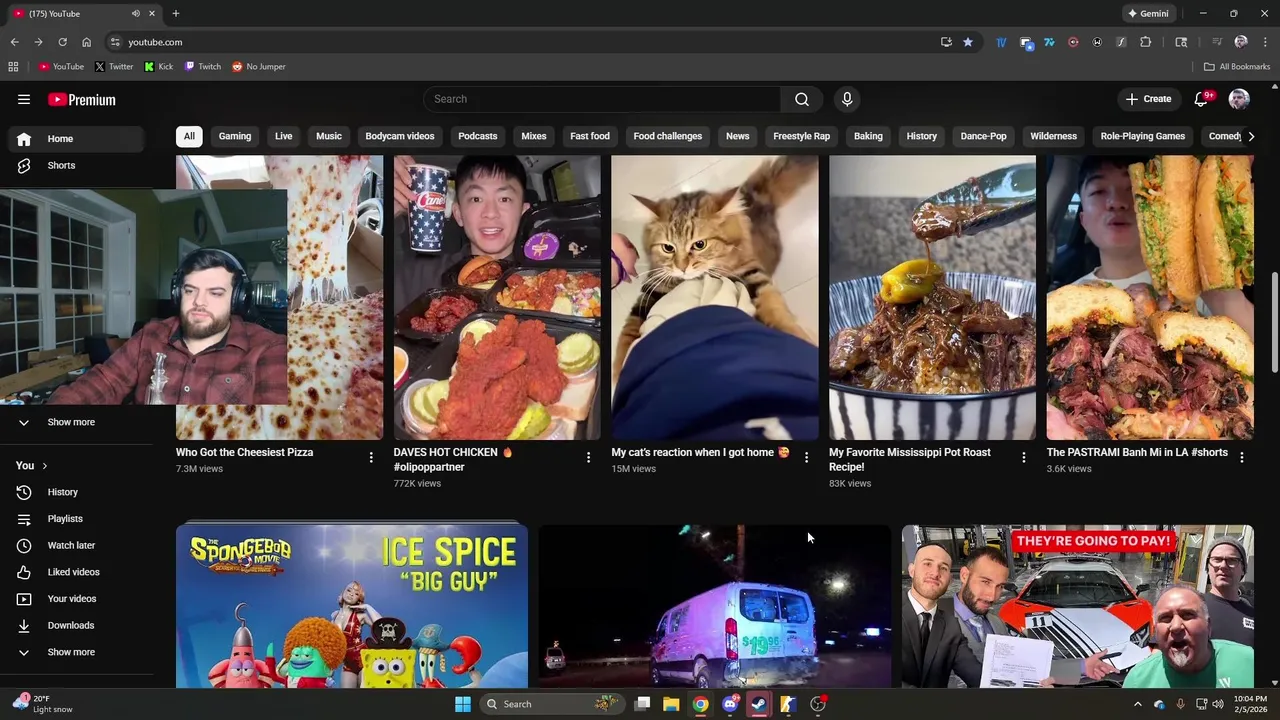Open File Explorer from the taskbar

(x=671, y=704)
